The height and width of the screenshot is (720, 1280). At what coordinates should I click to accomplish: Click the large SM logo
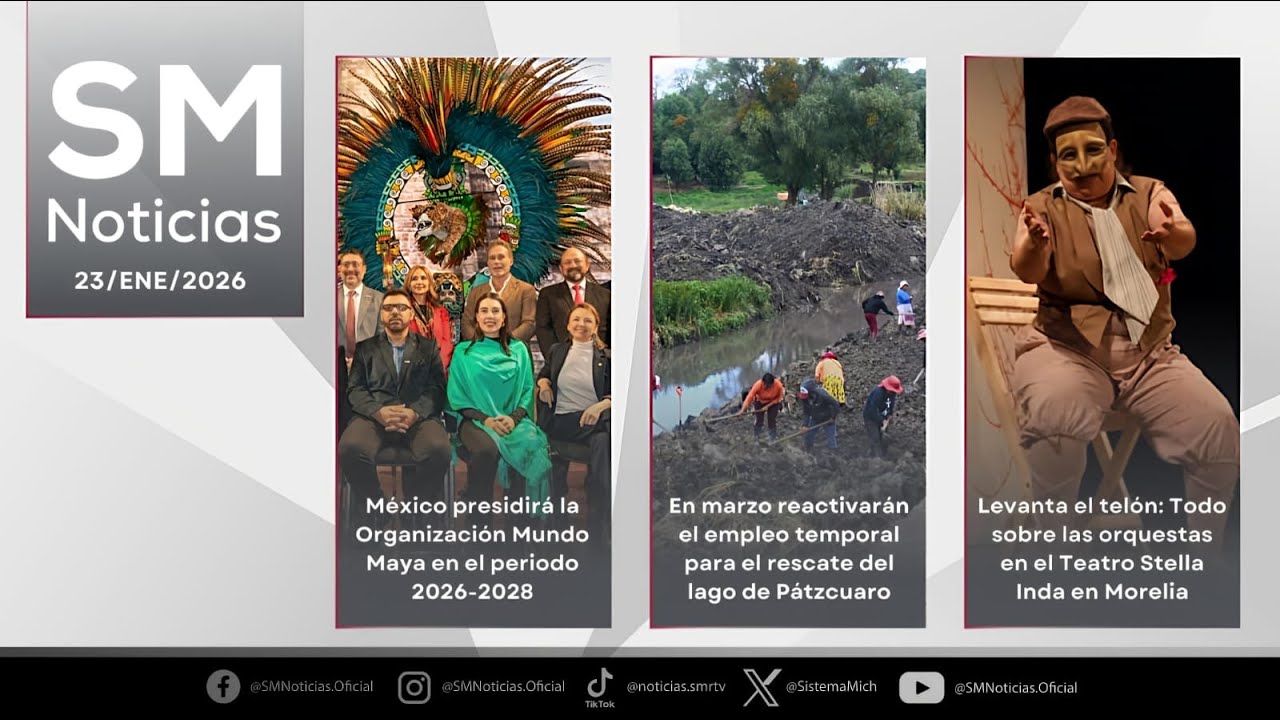[x=165, y=121]
